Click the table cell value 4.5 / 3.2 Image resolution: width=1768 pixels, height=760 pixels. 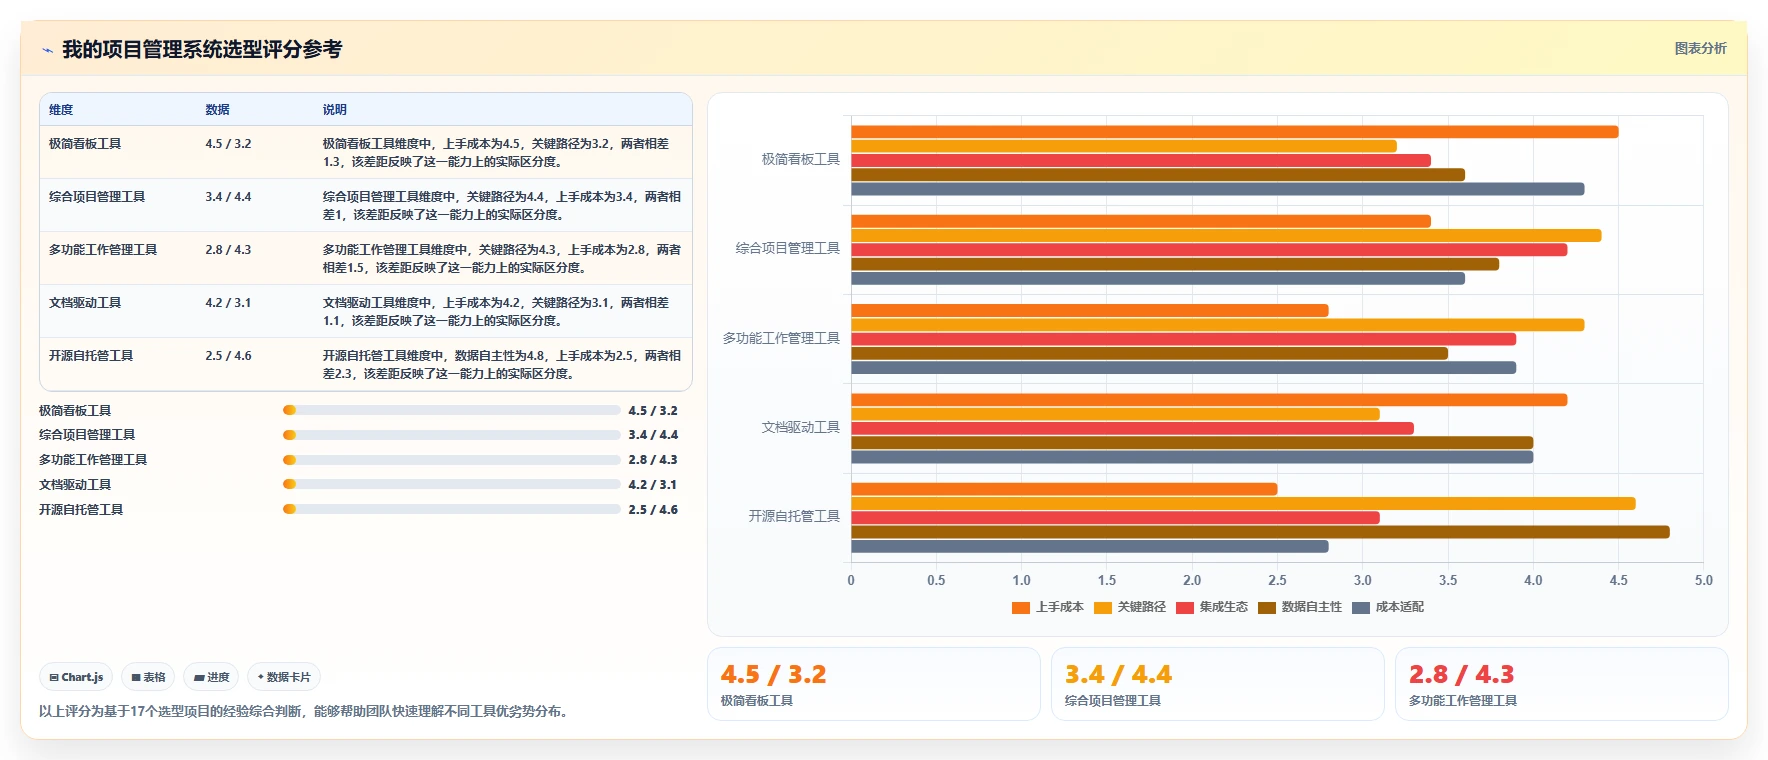(228, 144)
